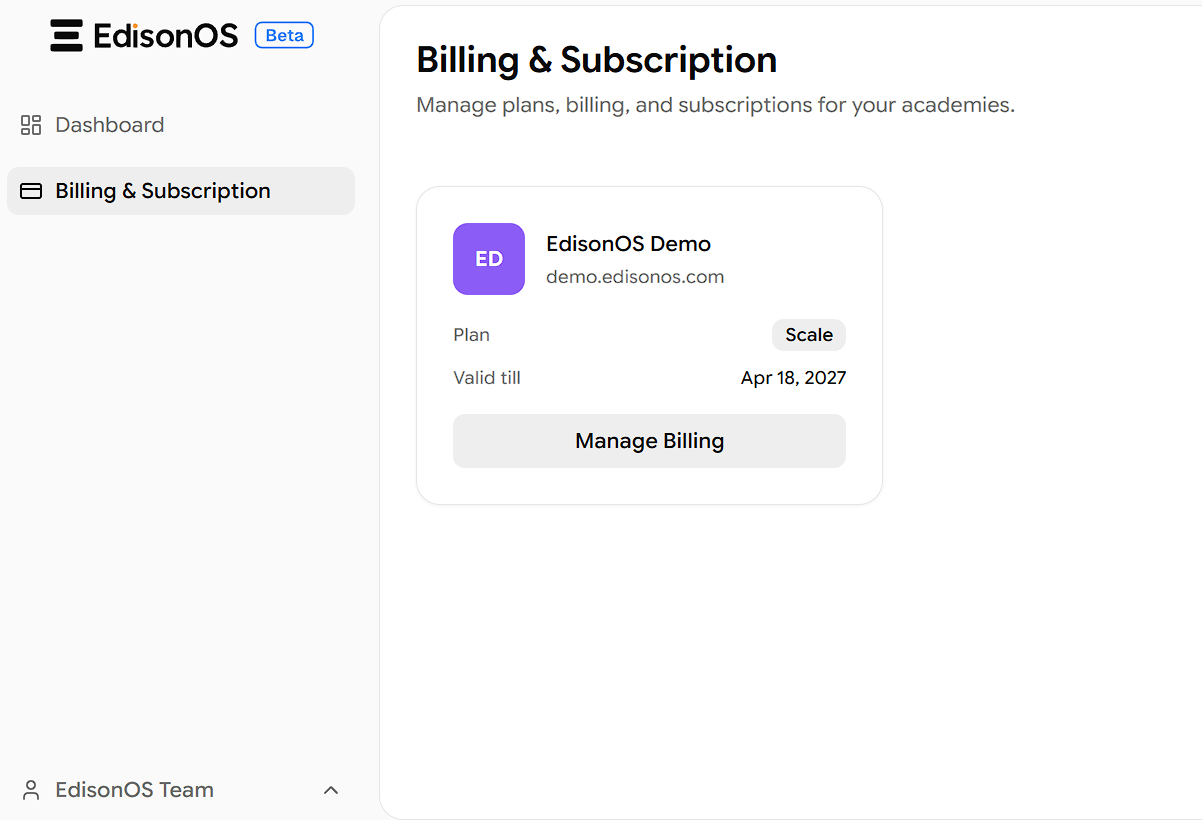Click the Manage Billing button
This screenshot has height=820, width=1202.
[649, 441]
